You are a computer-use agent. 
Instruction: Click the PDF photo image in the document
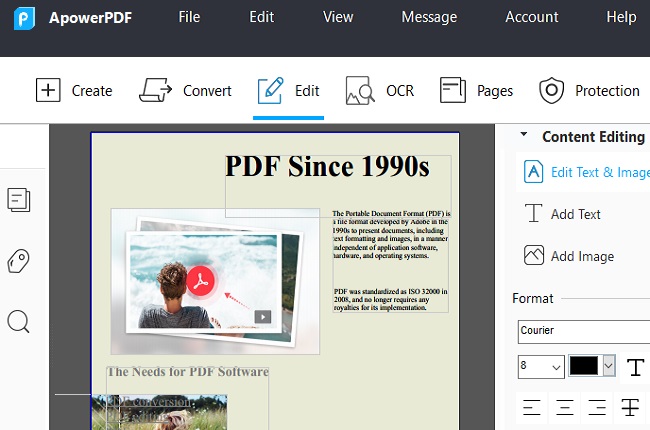pyautogui.click(x=215, y=282)
